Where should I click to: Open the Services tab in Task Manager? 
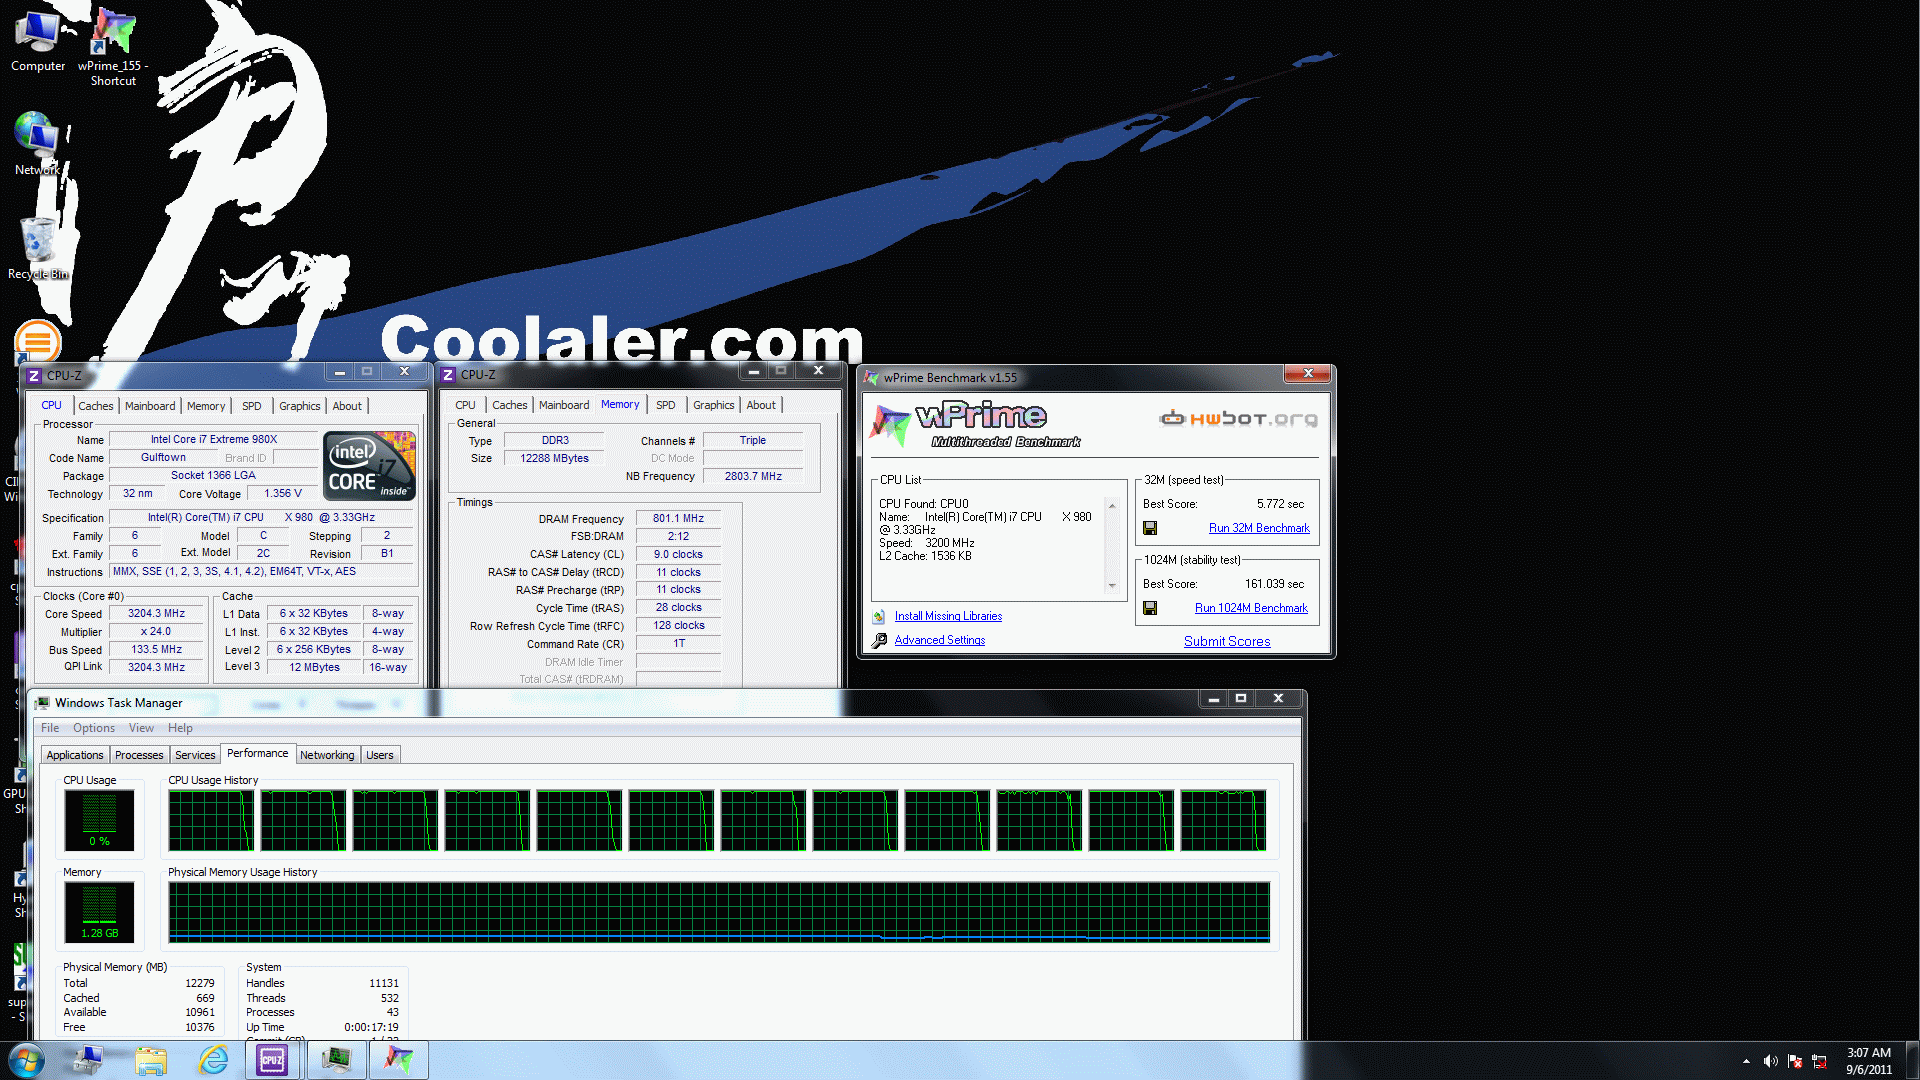(x=195, y=755)
